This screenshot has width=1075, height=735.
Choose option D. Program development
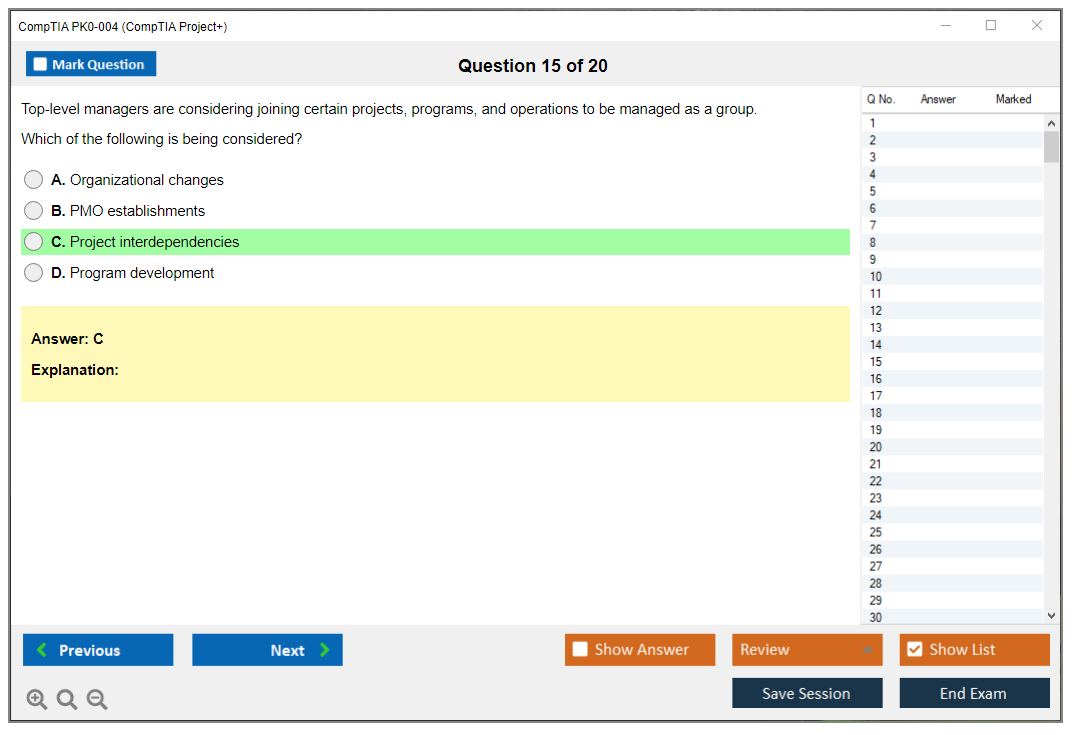[x=34, y=273]
